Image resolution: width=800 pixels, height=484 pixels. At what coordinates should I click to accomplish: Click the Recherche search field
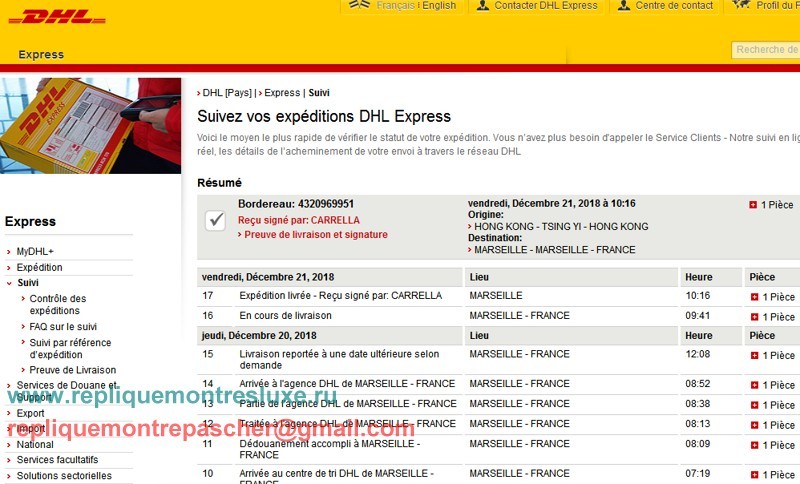[765, 49]
